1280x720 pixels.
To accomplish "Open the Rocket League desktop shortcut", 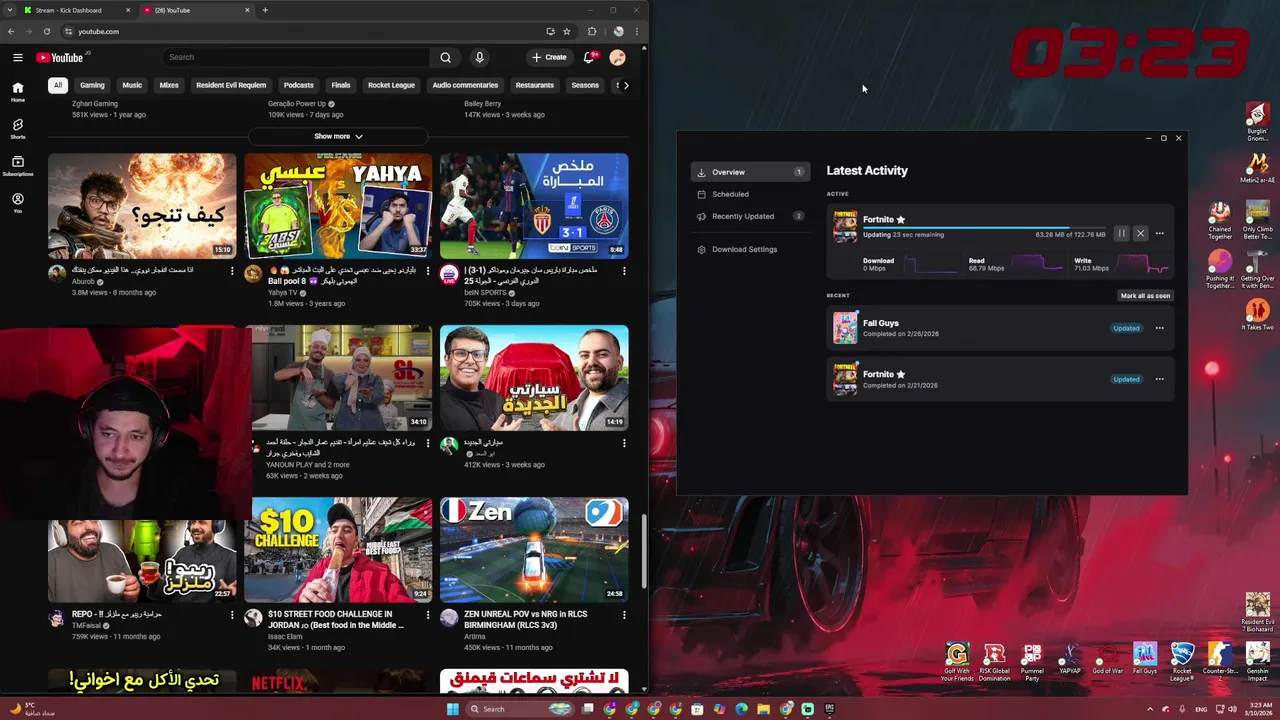I will (x=1182, y=661).
